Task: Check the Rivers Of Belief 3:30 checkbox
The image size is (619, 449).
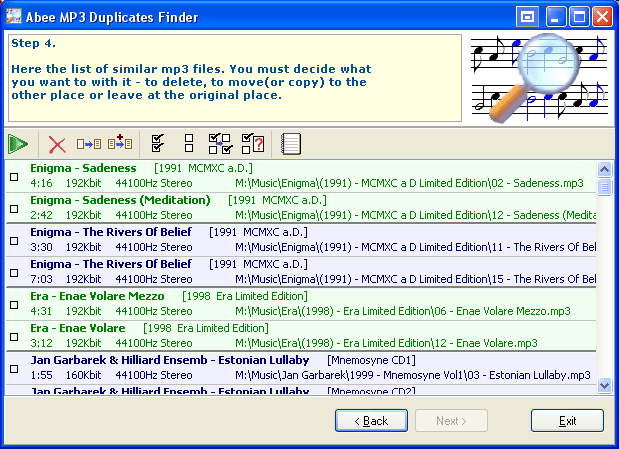Action: (x=14, y=240)
